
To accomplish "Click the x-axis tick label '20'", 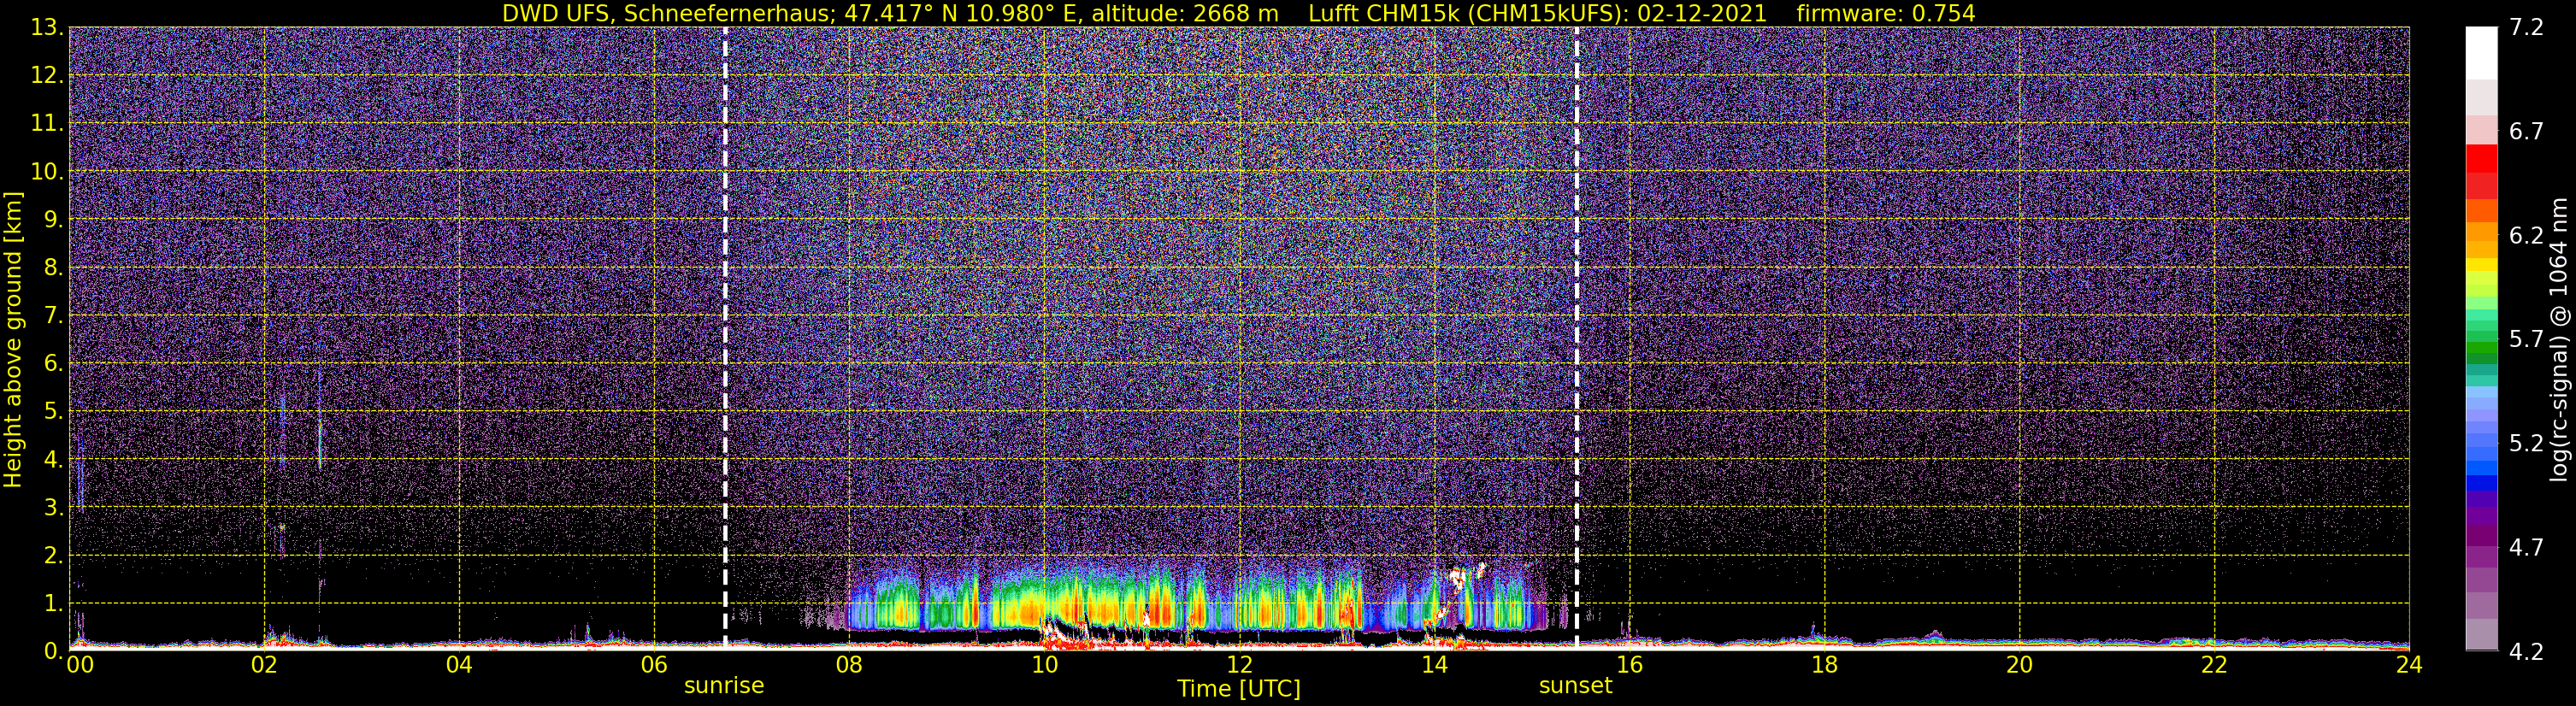I will [x=2019, y=665].
